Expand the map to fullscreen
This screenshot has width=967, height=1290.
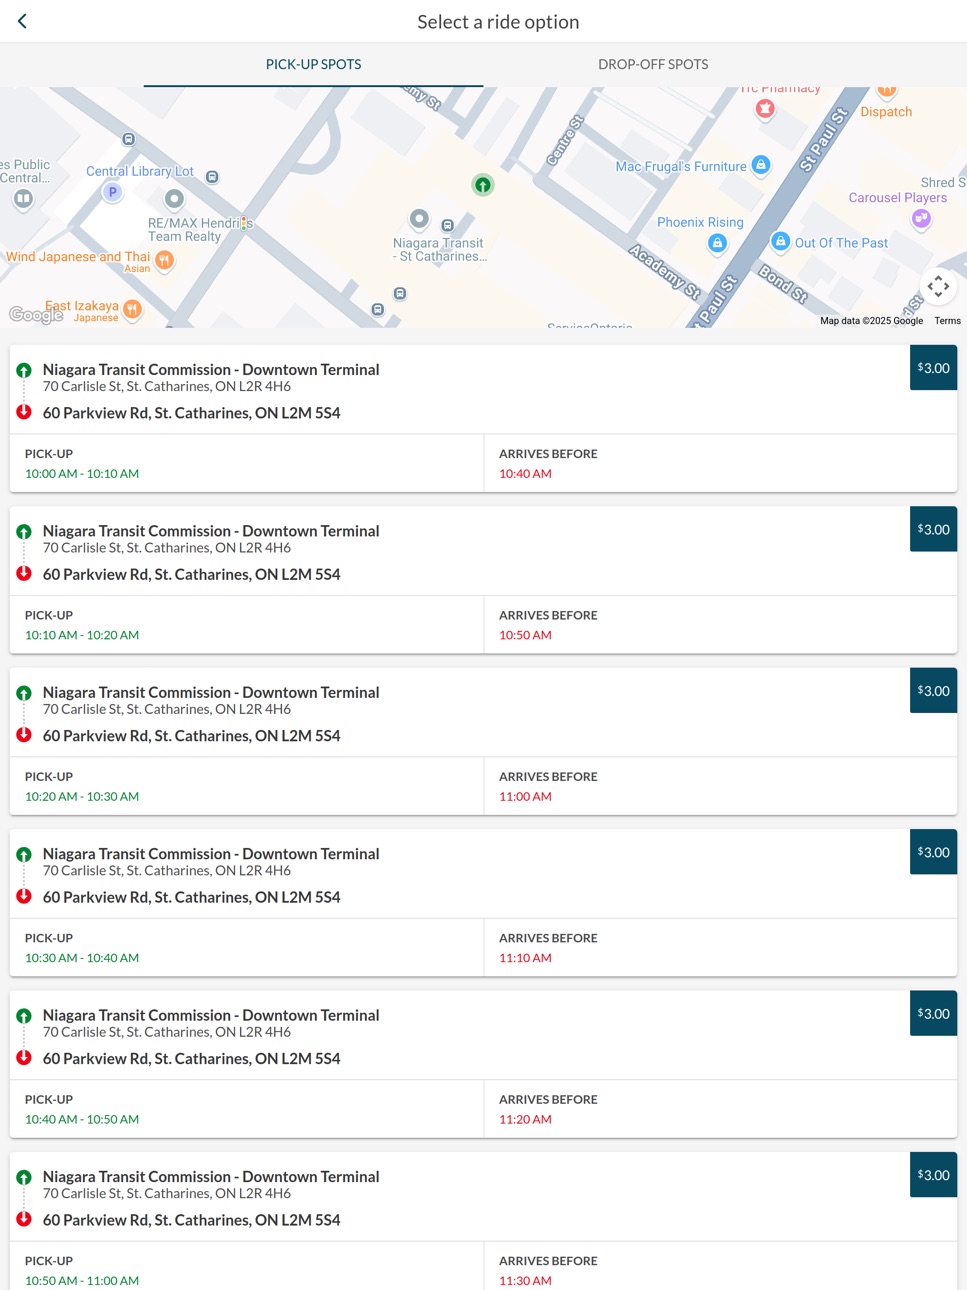click(937, 286)
